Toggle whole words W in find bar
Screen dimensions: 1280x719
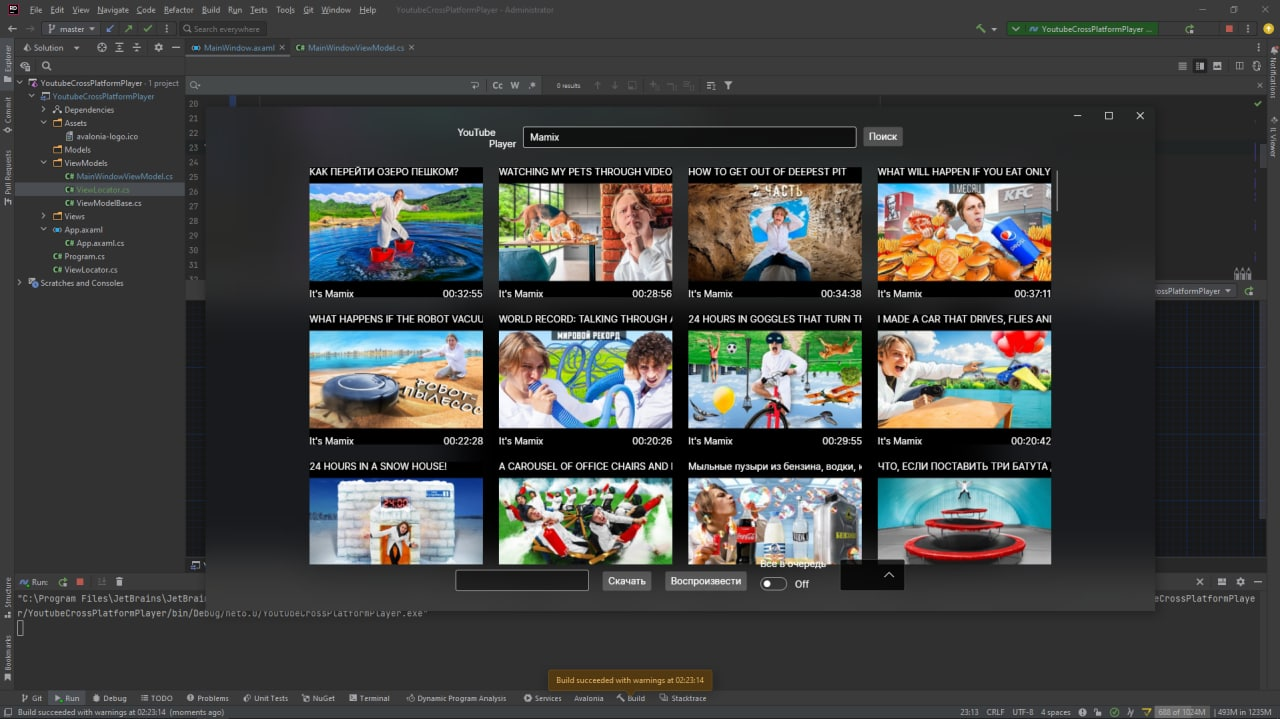coord(515,85)
